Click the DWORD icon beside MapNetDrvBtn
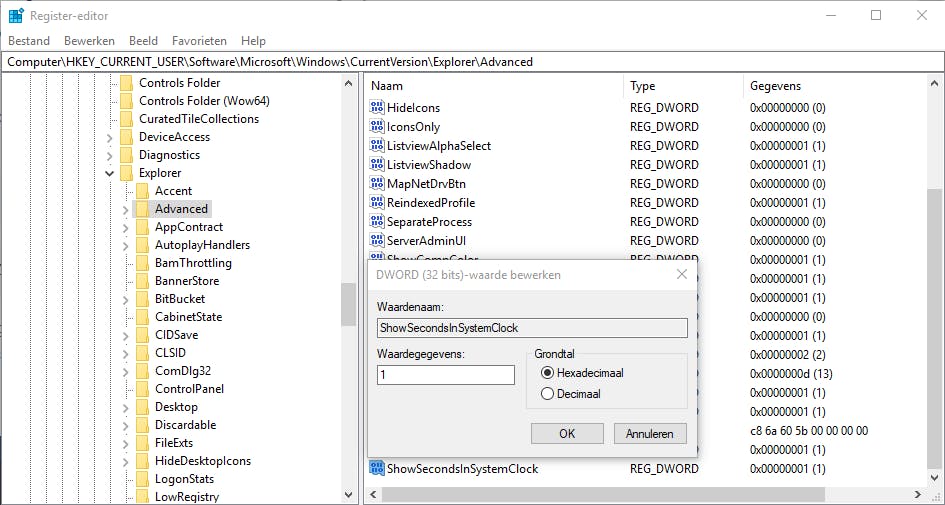945x505 pixels. [x=377, y=184]
